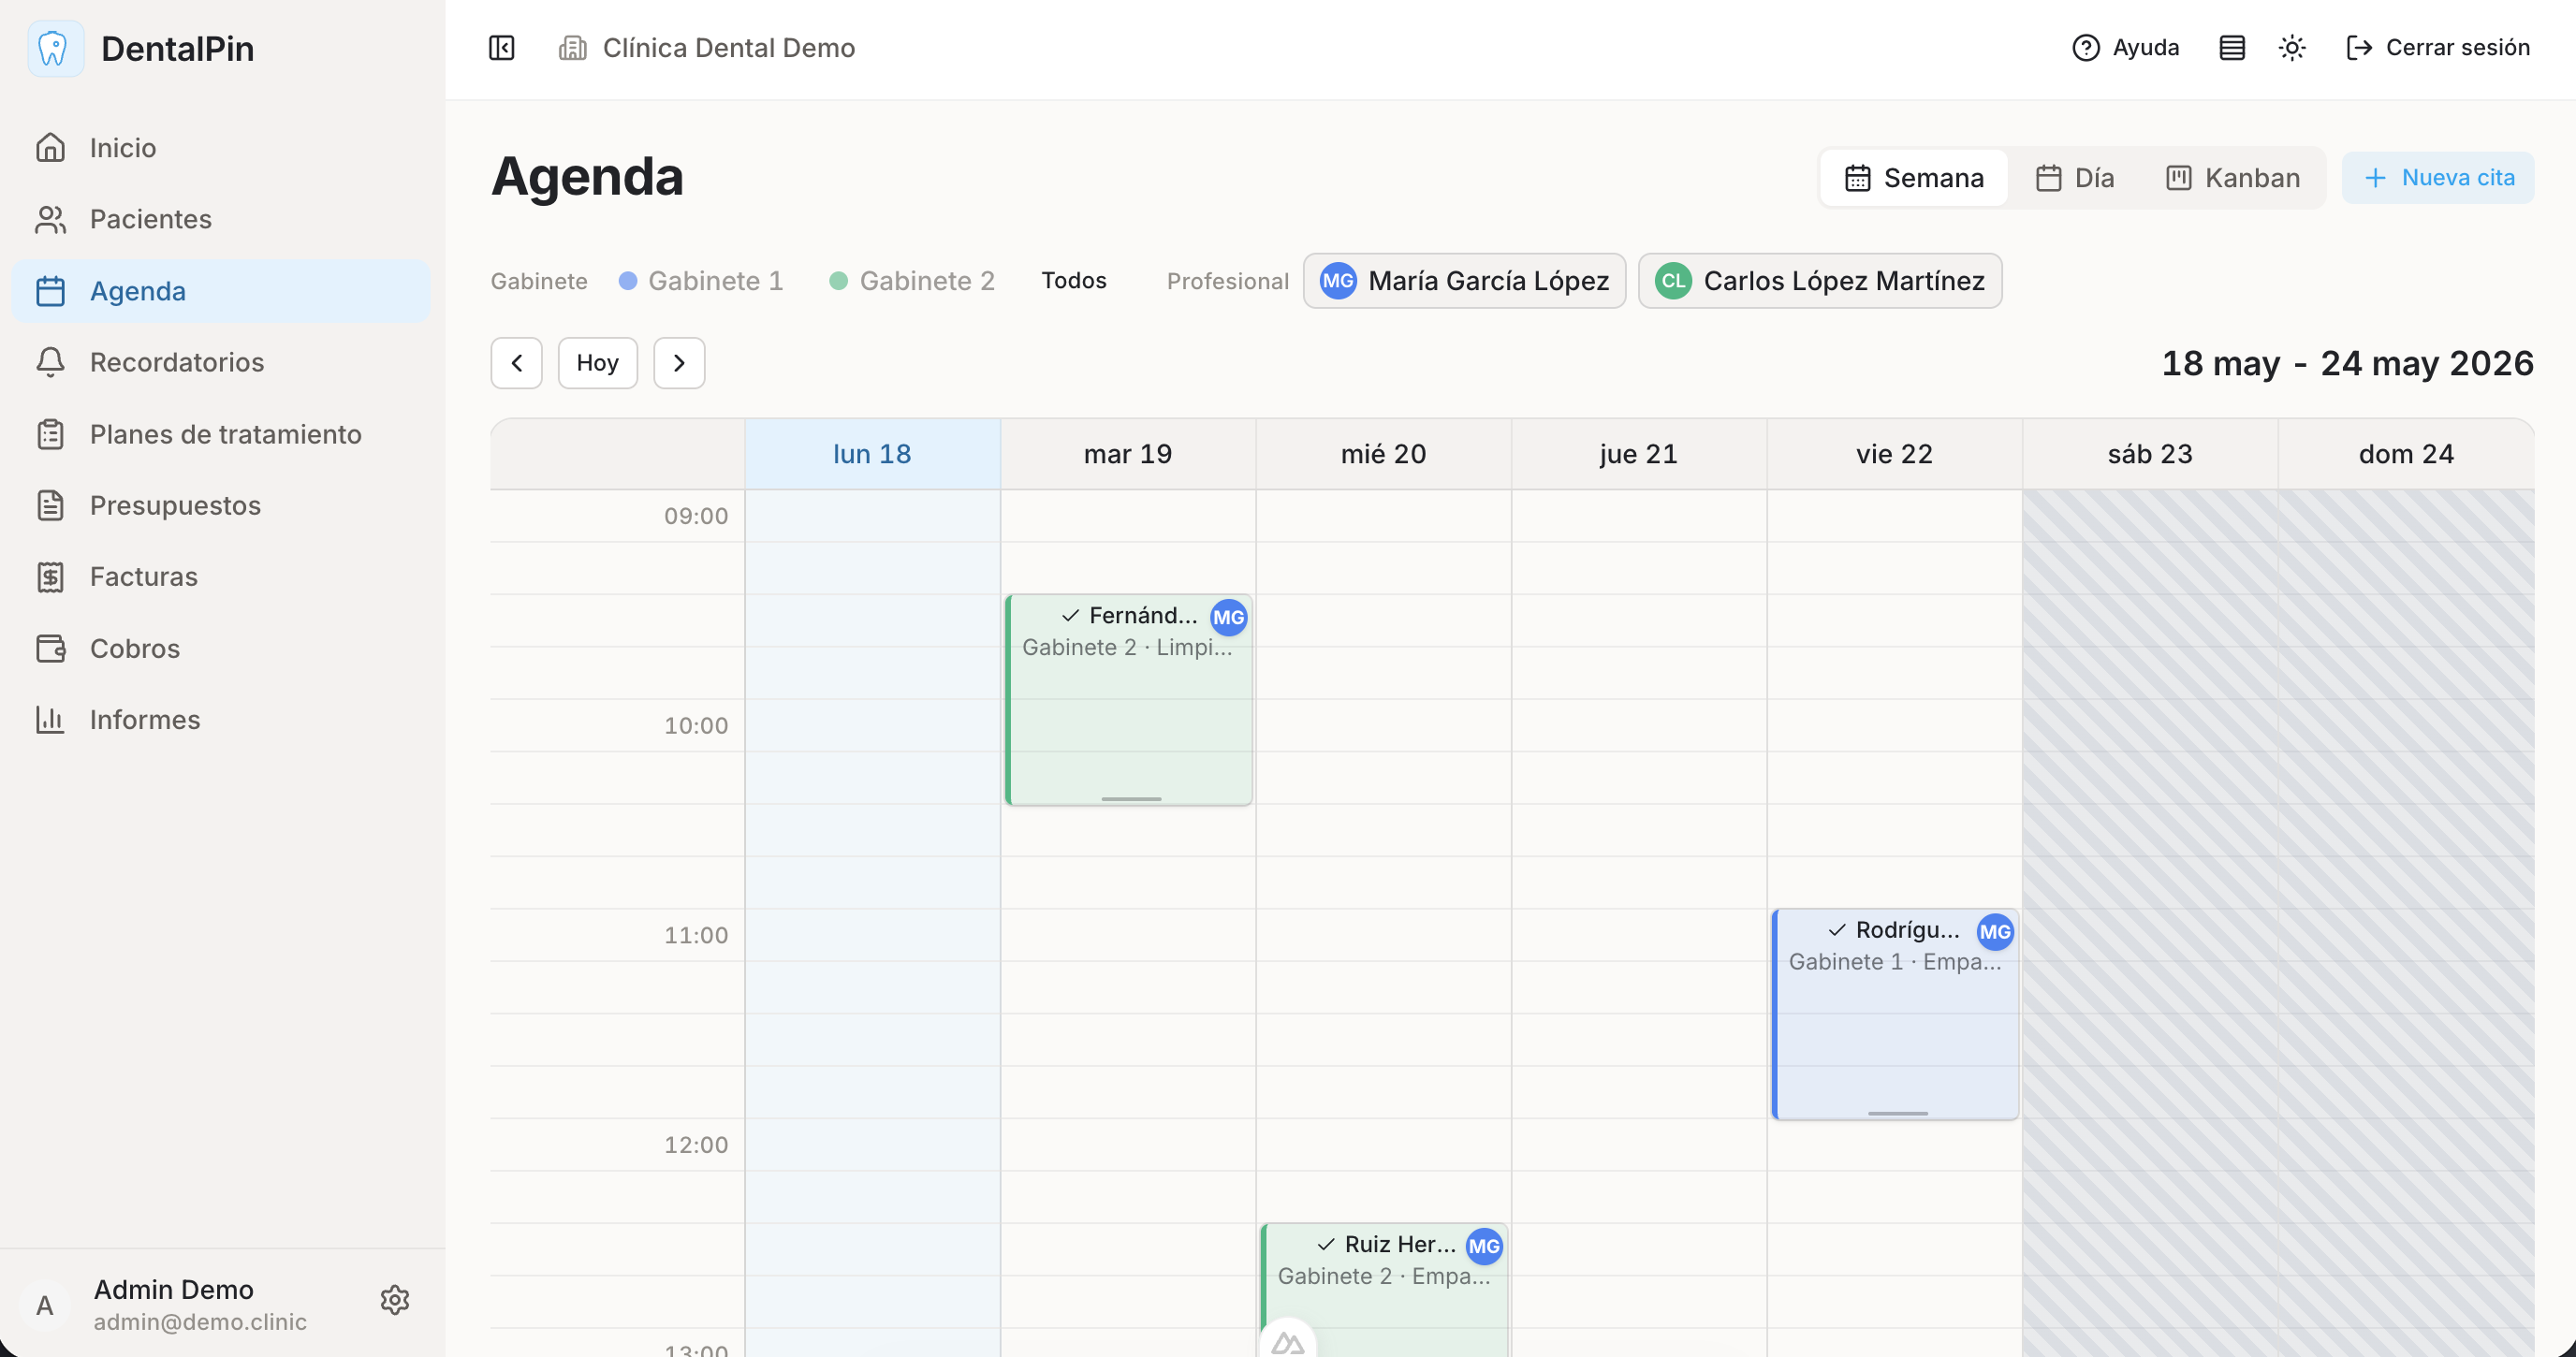This screenshot has width=2576, height=1357.
Task: Click the Pacientes people icon
Action: (50, 219)
